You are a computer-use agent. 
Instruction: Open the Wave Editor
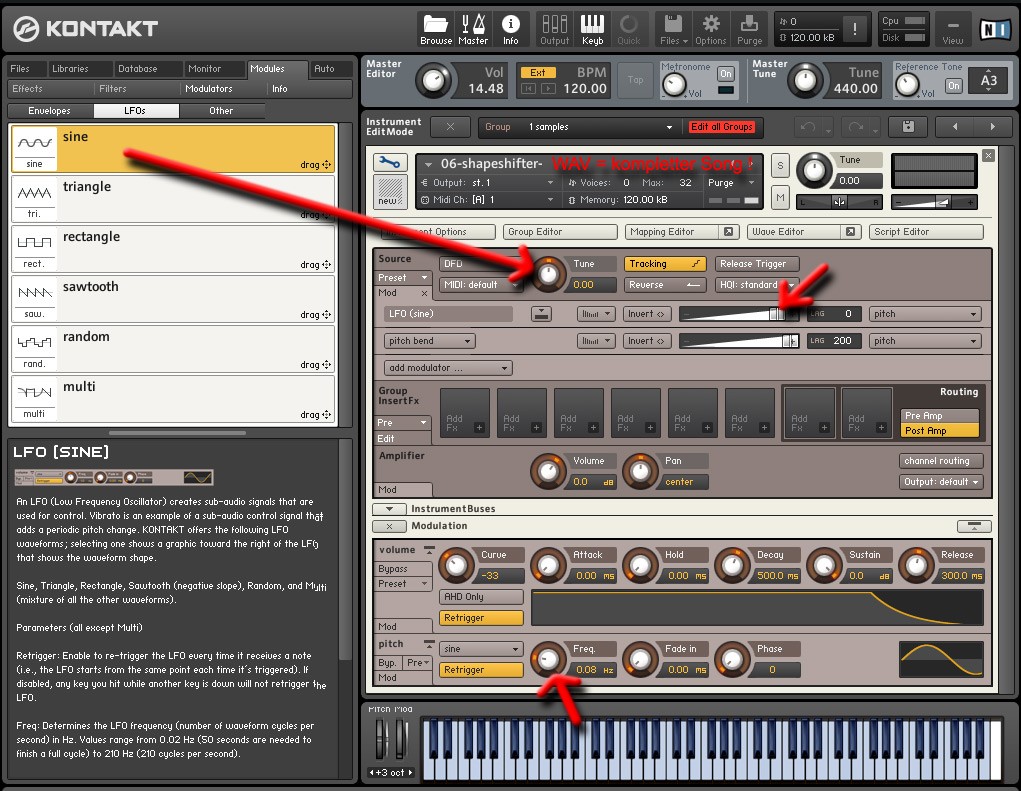click(x=804, y=232)
